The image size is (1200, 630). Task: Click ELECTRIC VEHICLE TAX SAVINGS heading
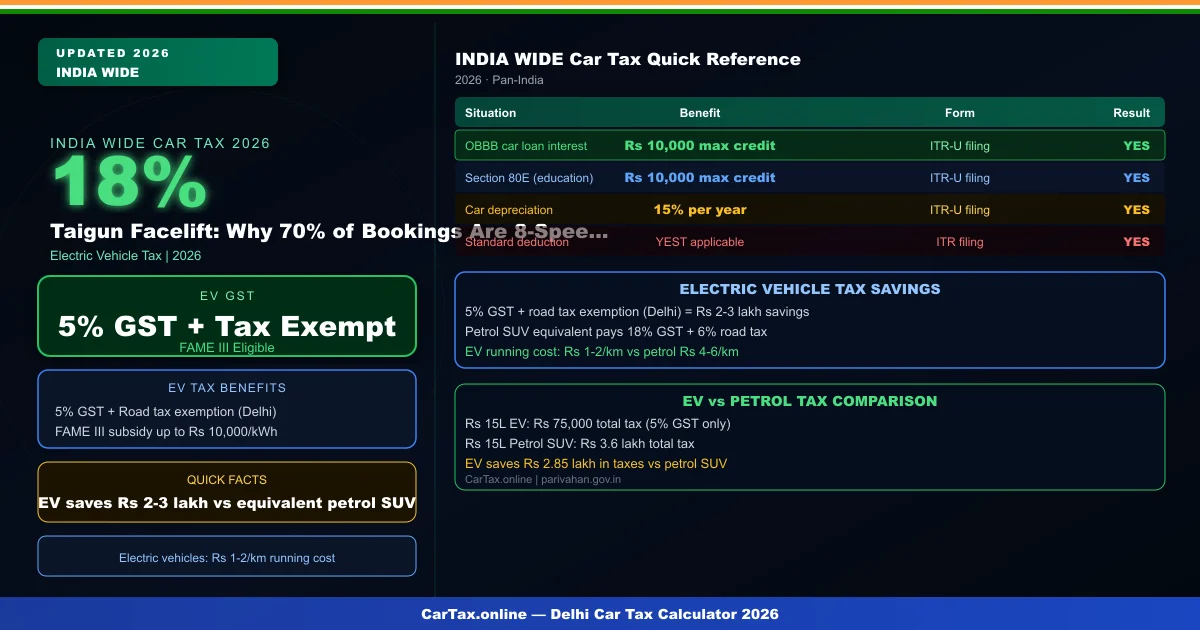coord(810,289)
